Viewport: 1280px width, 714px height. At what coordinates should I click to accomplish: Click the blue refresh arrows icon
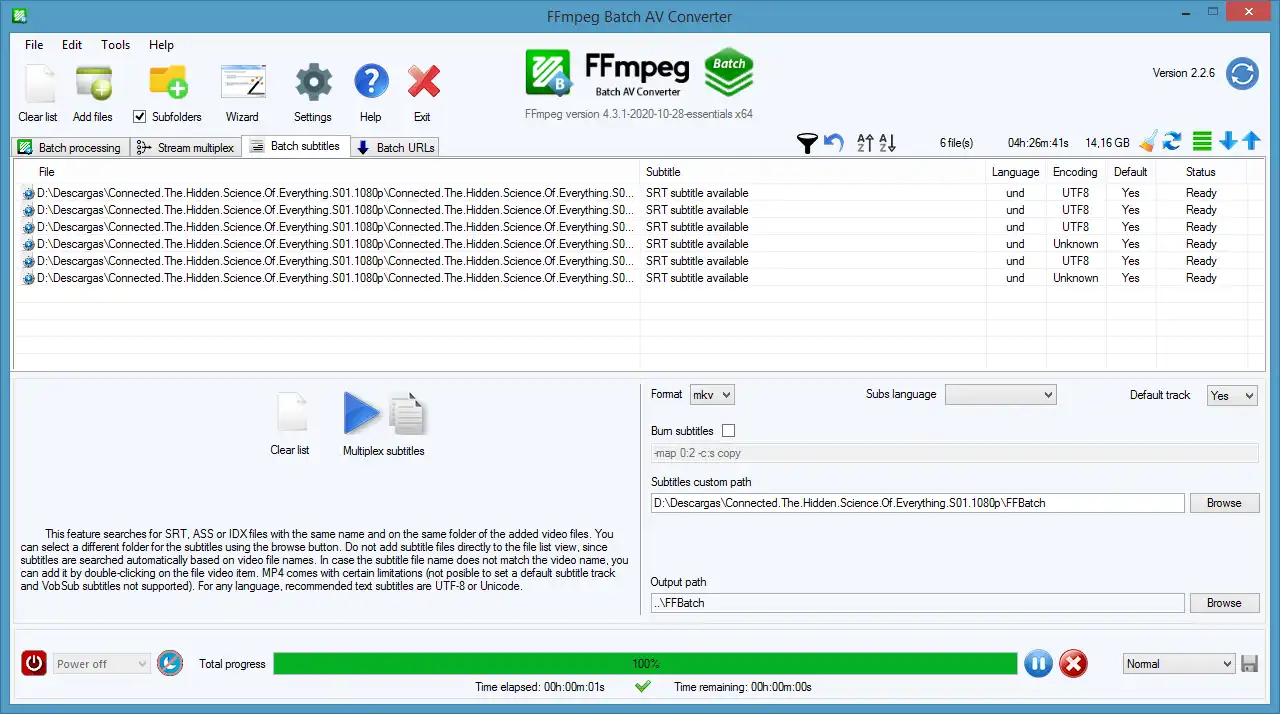pos(1172,142)
